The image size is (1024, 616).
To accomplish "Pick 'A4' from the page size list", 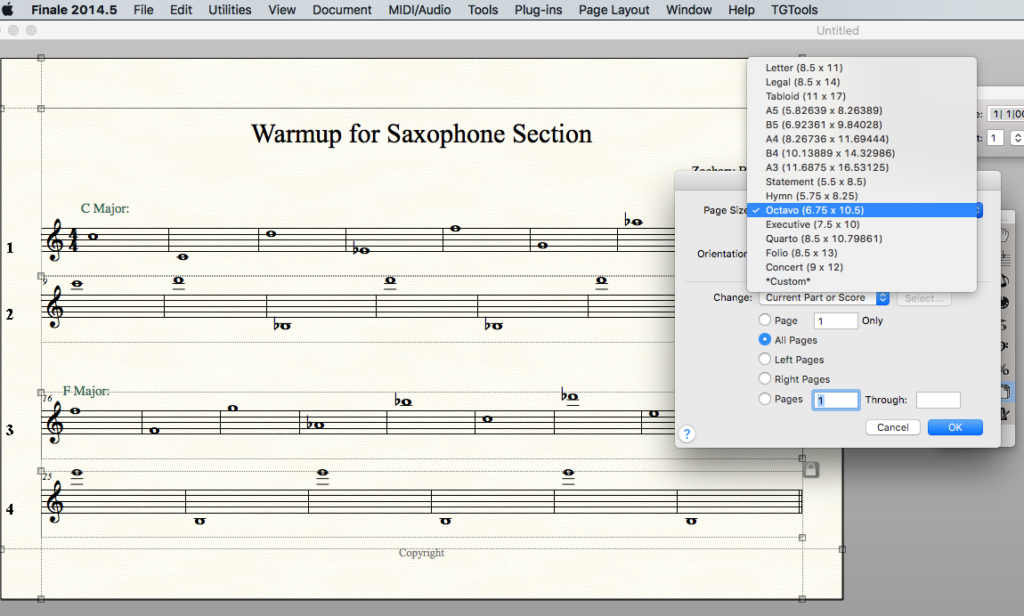I will point(826,139).
